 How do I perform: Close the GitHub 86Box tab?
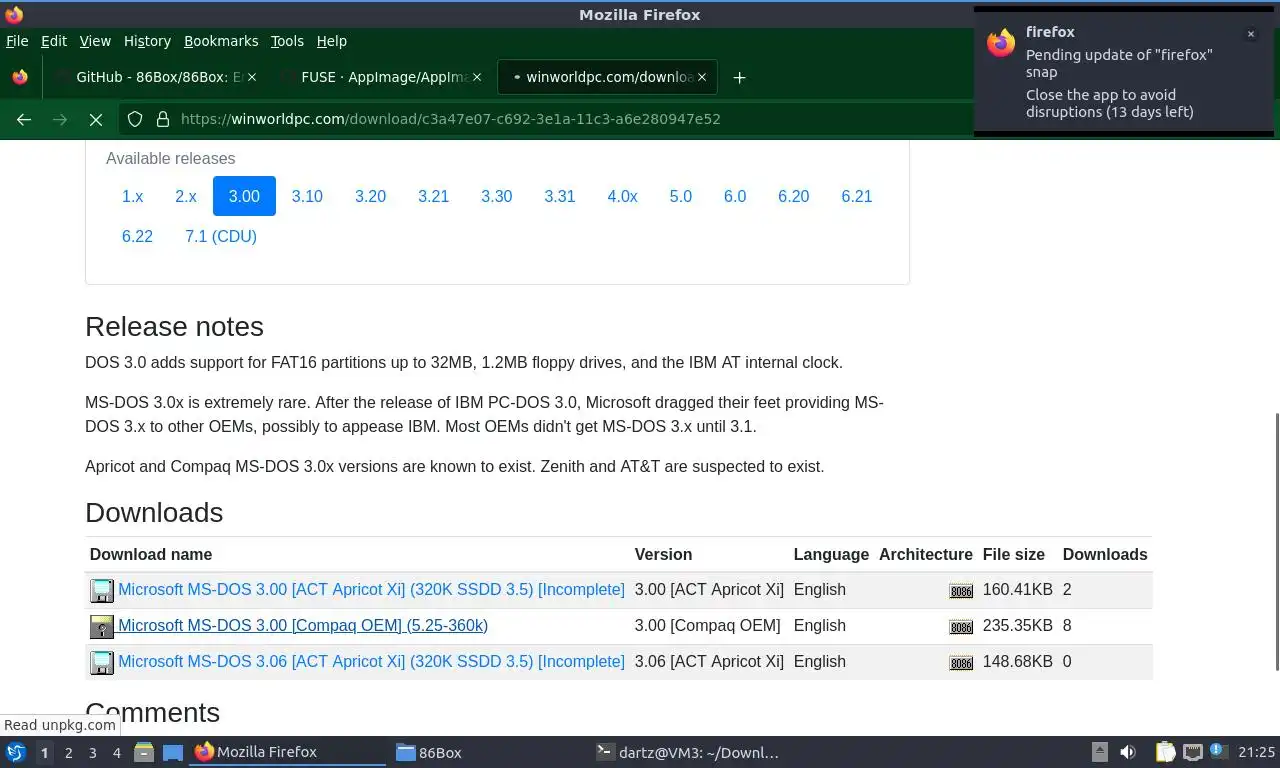click(251, 77)
